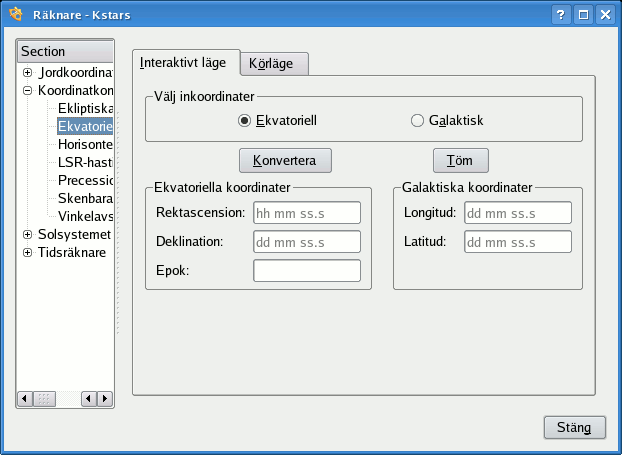Select the Ekvatoriell radio button
The width and height of the screenshot is (622, 455).
coord(244,121)
